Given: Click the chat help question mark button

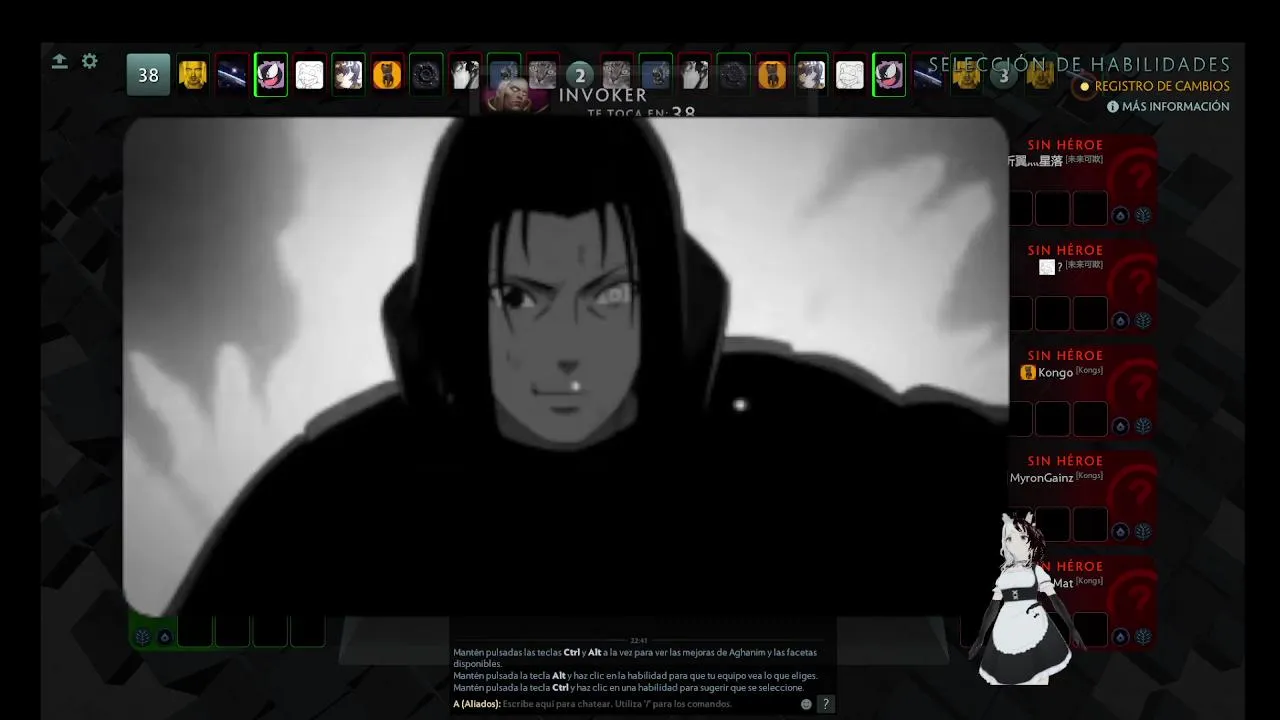Looking at the screenshot, I should tap(825, 704).
